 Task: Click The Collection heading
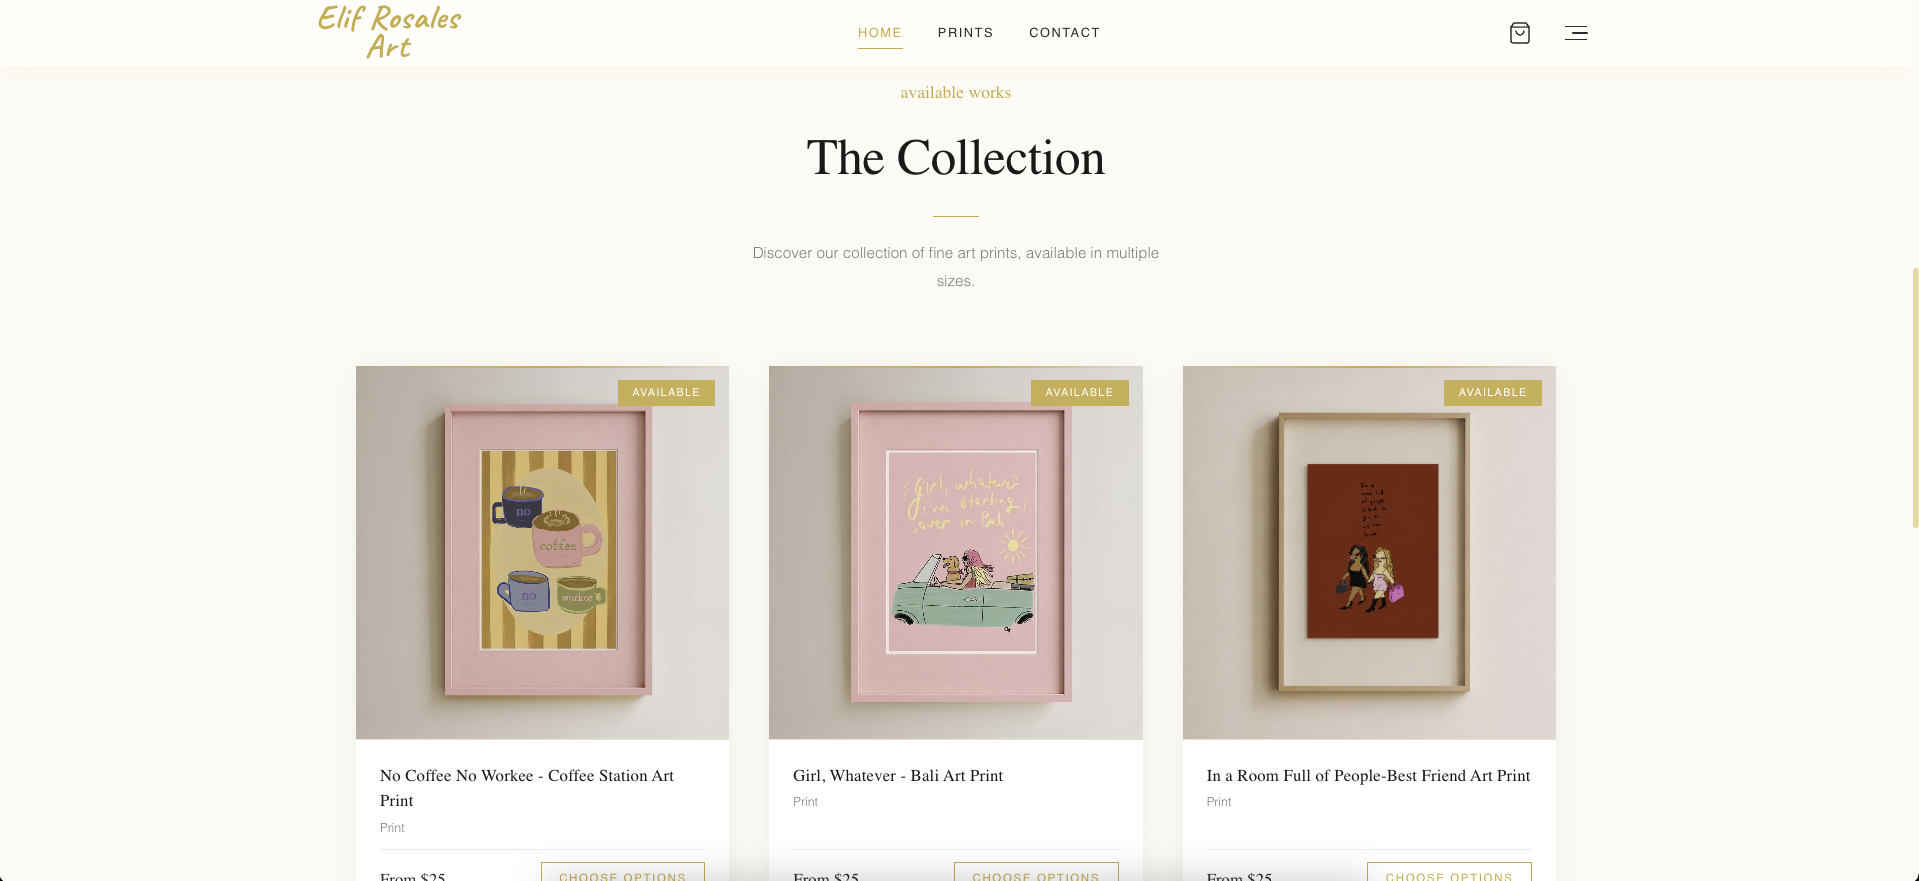tap(955, 158)
